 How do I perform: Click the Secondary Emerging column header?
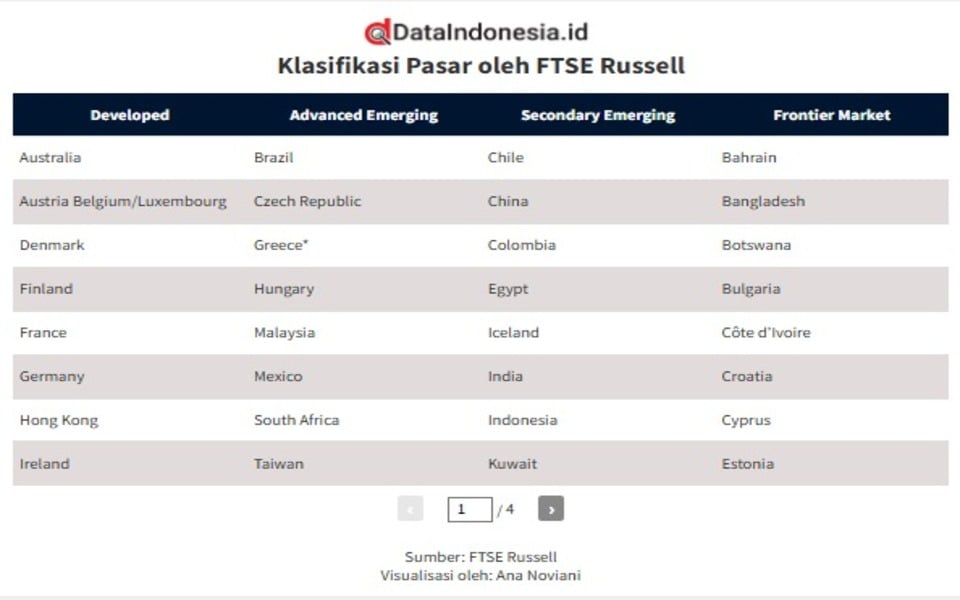(x=598, y=115)
